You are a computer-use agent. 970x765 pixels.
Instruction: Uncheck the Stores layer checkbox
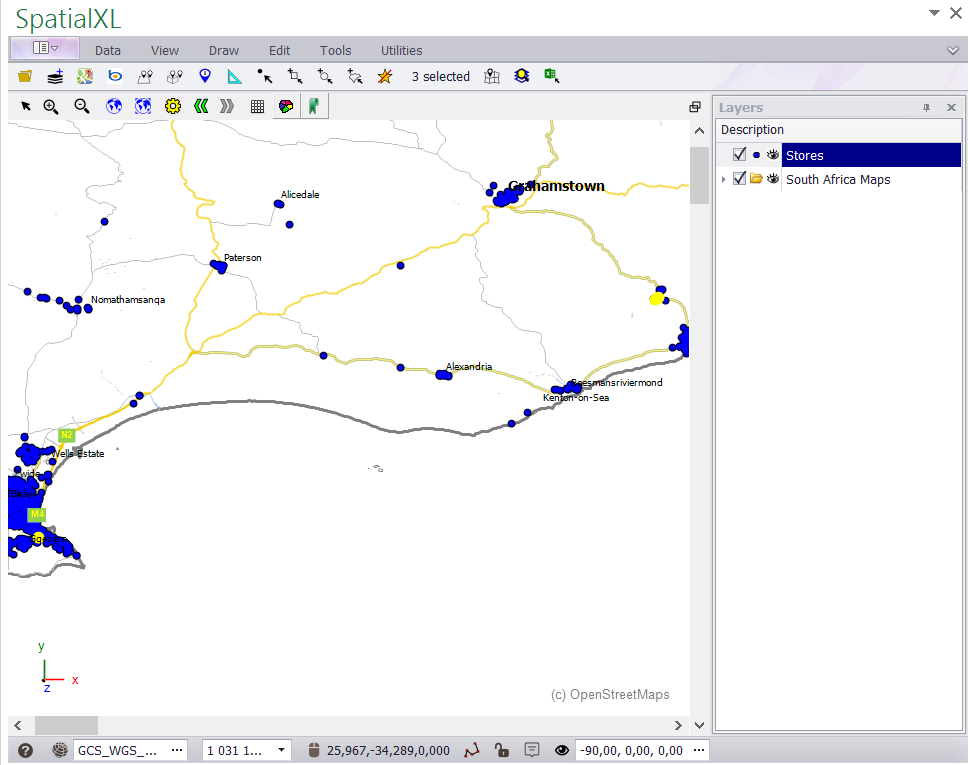738,153
